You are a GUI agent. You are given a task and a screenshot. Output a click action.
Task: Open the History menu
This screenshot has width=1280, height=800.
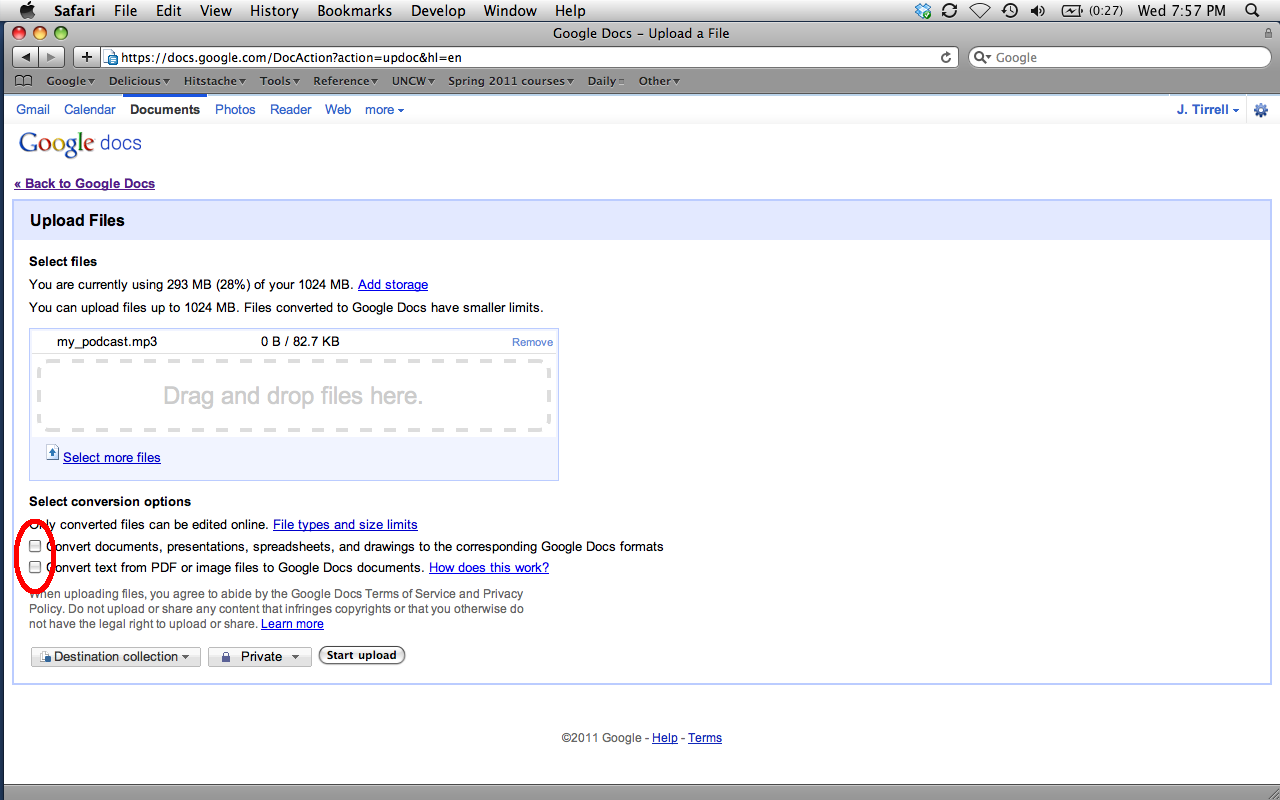pyautogui.click(x=274, y=11)
